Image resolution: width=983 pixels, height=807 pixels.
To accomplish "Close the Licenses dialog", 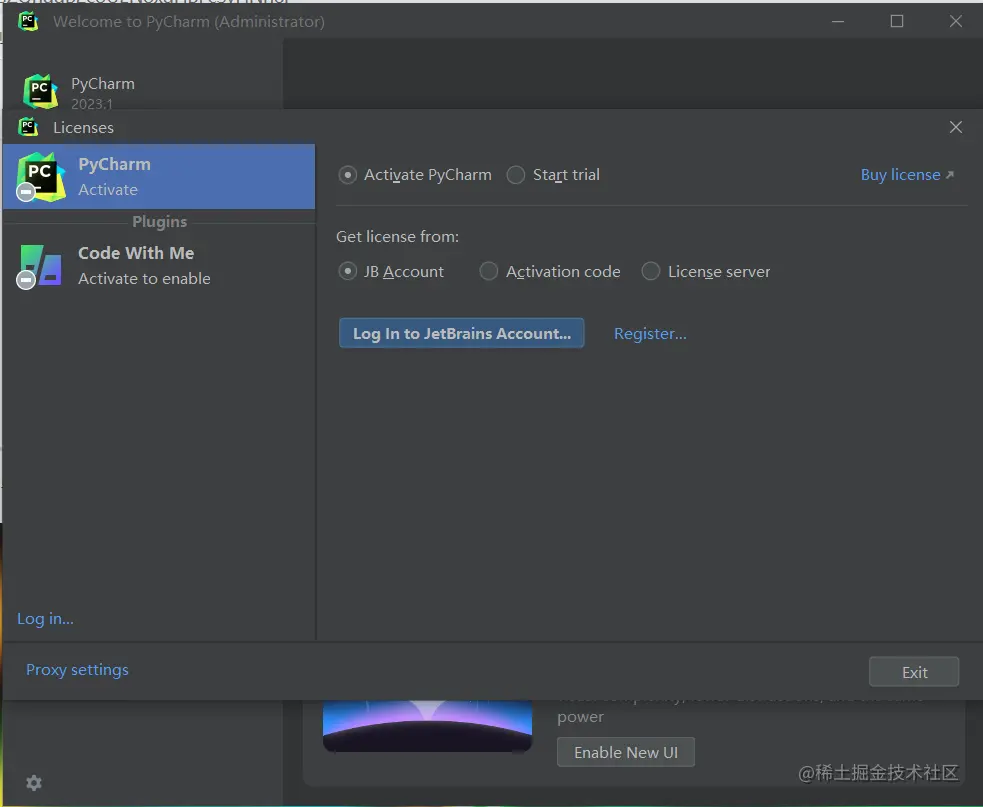I will click(955, 127).
